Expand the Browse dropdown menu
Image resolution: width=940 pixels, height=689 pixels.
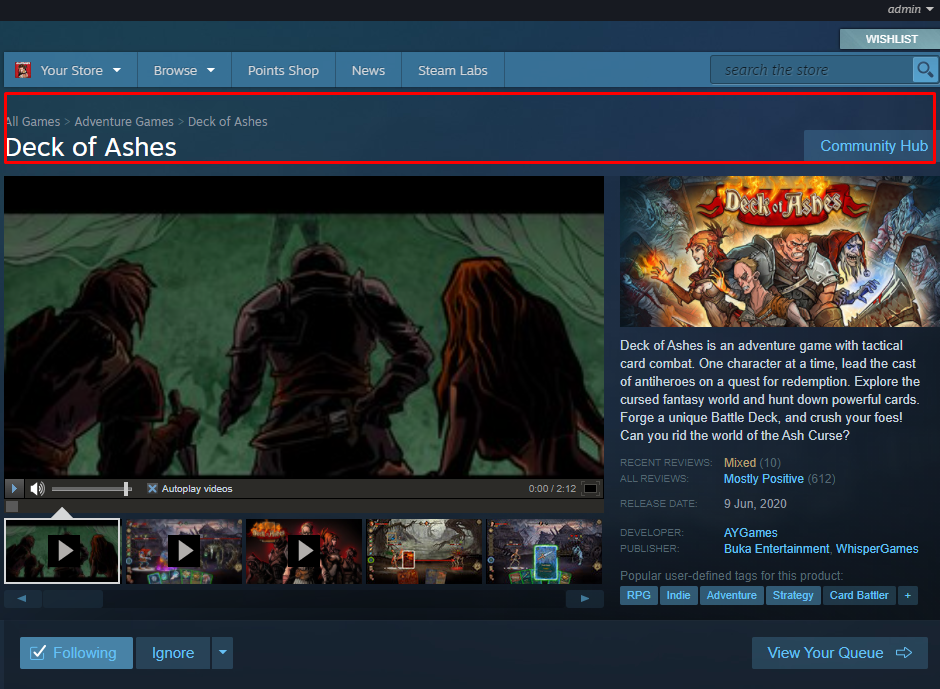pyautogui.click(x=184, y=70)
